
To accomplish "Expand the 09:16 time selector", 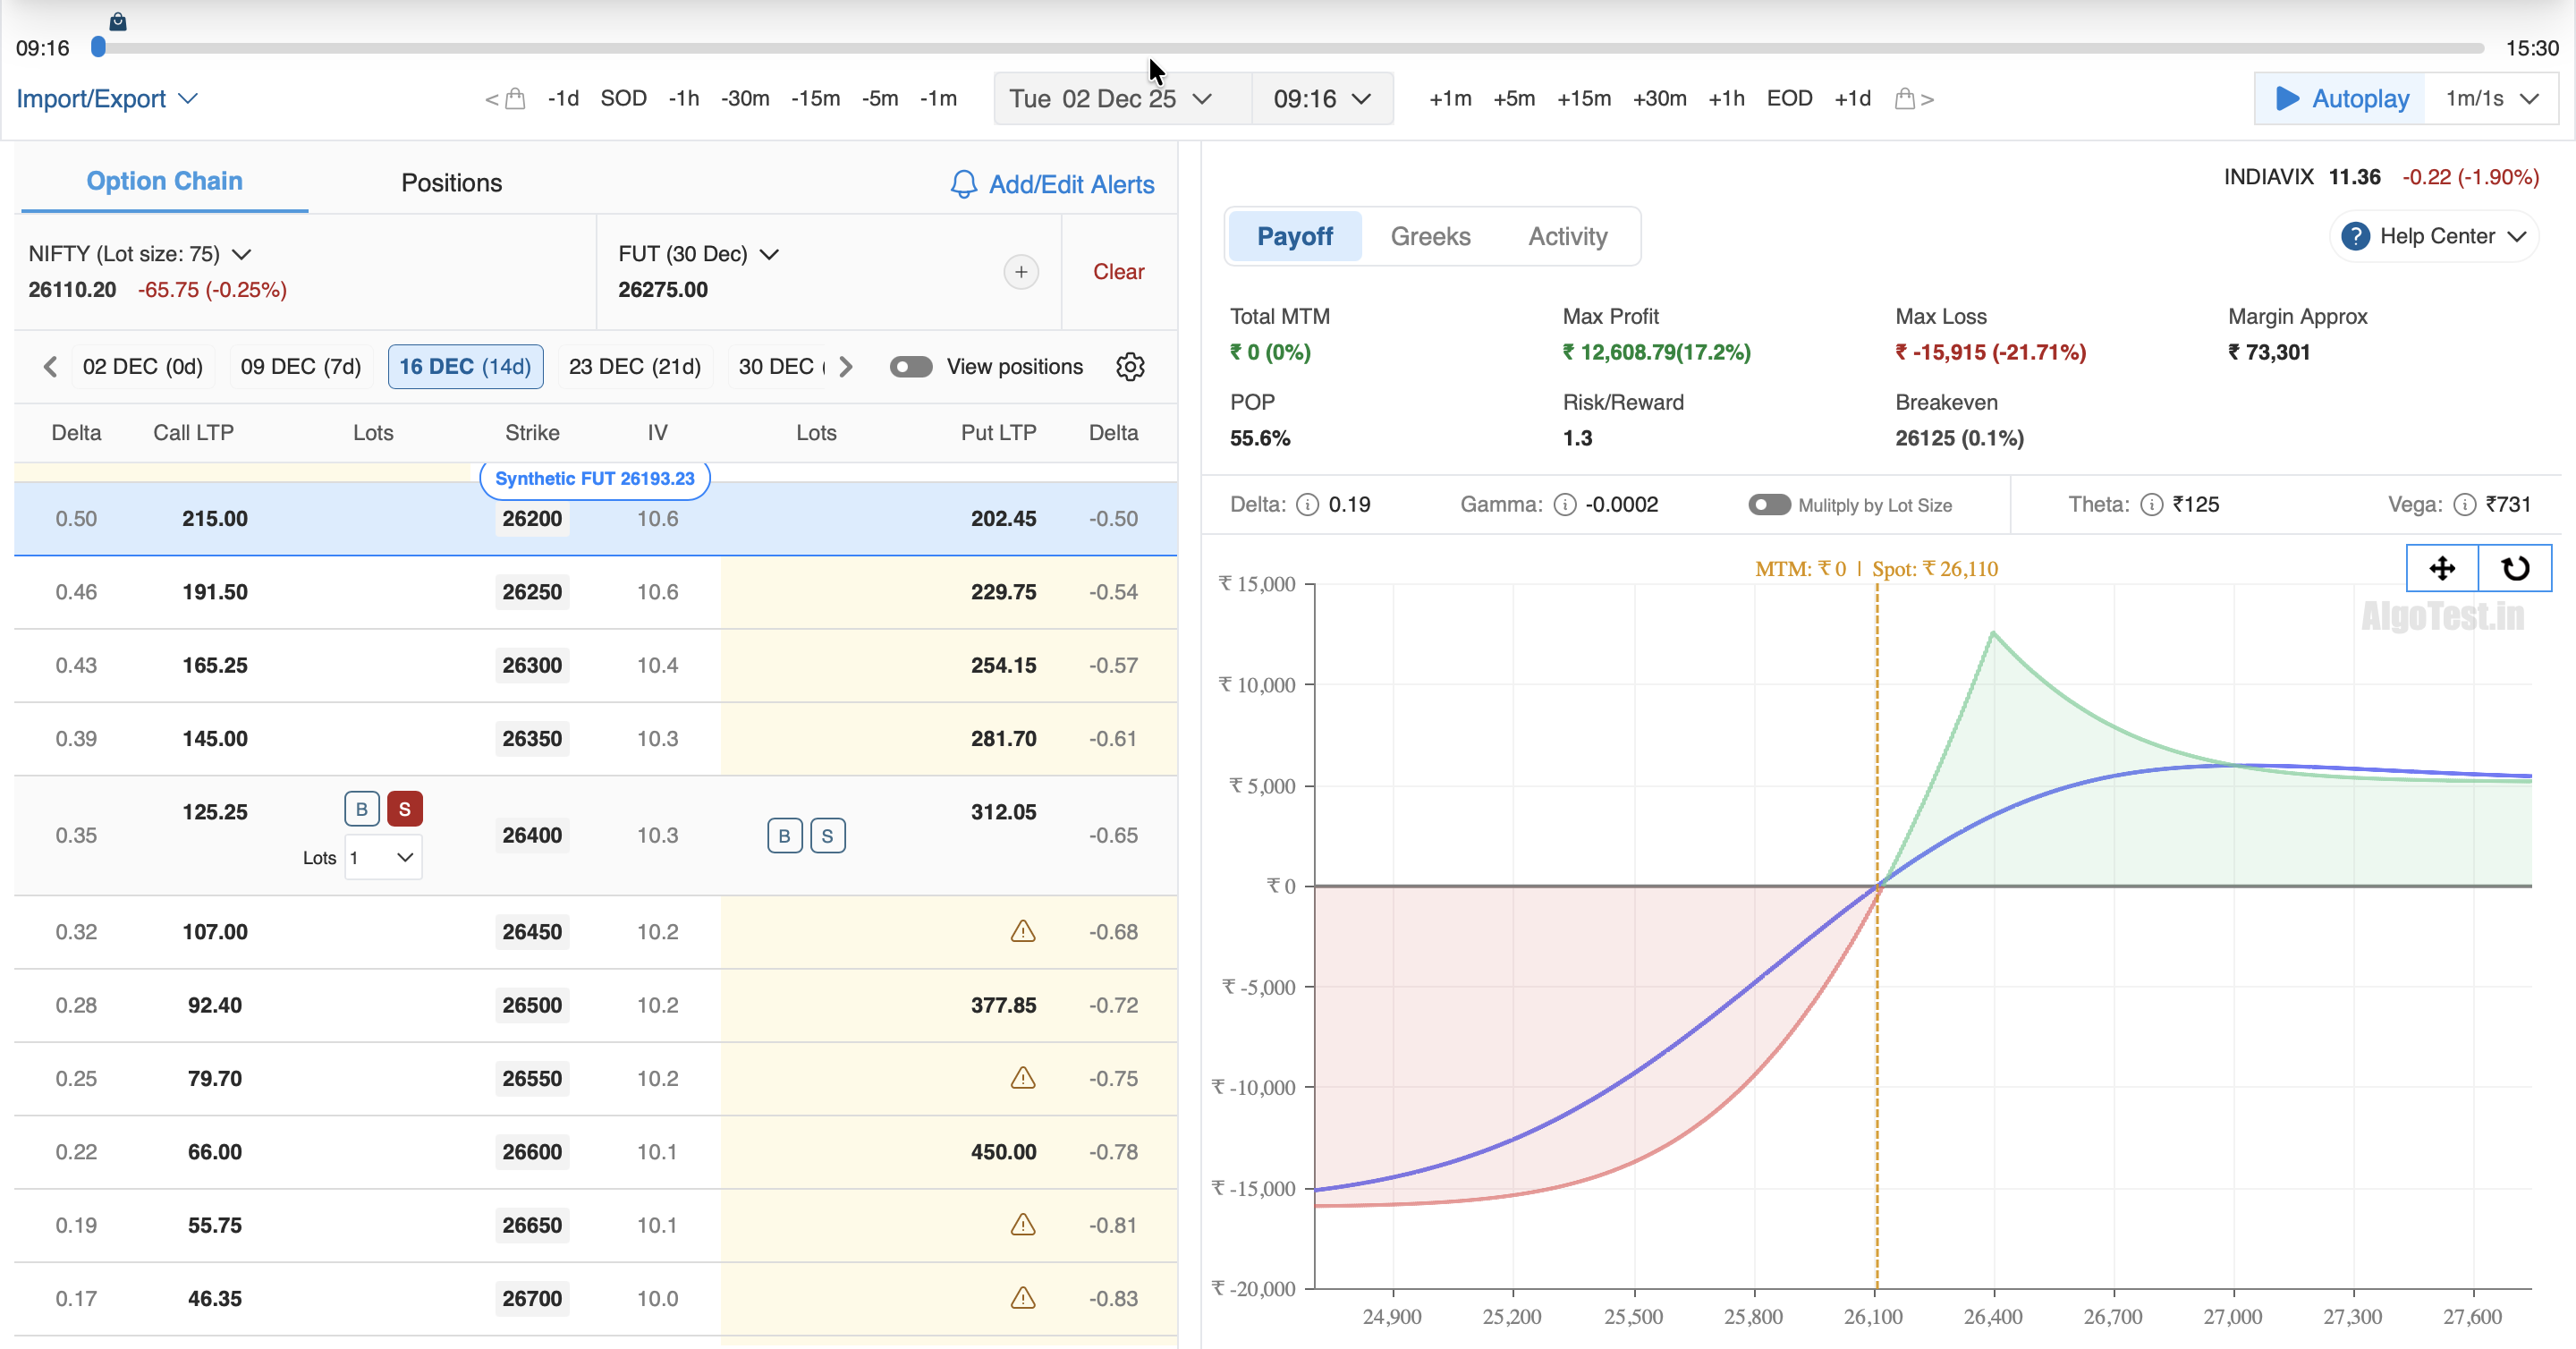I will pos(1321,98).
